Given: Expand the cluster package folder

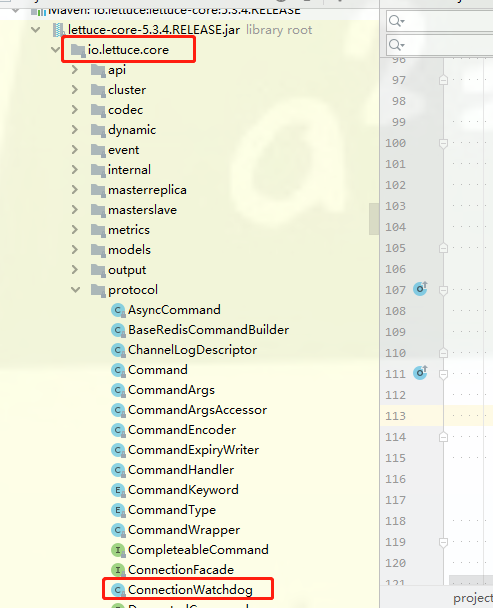Looking at the screenshot, I should [x=75, y=90].
